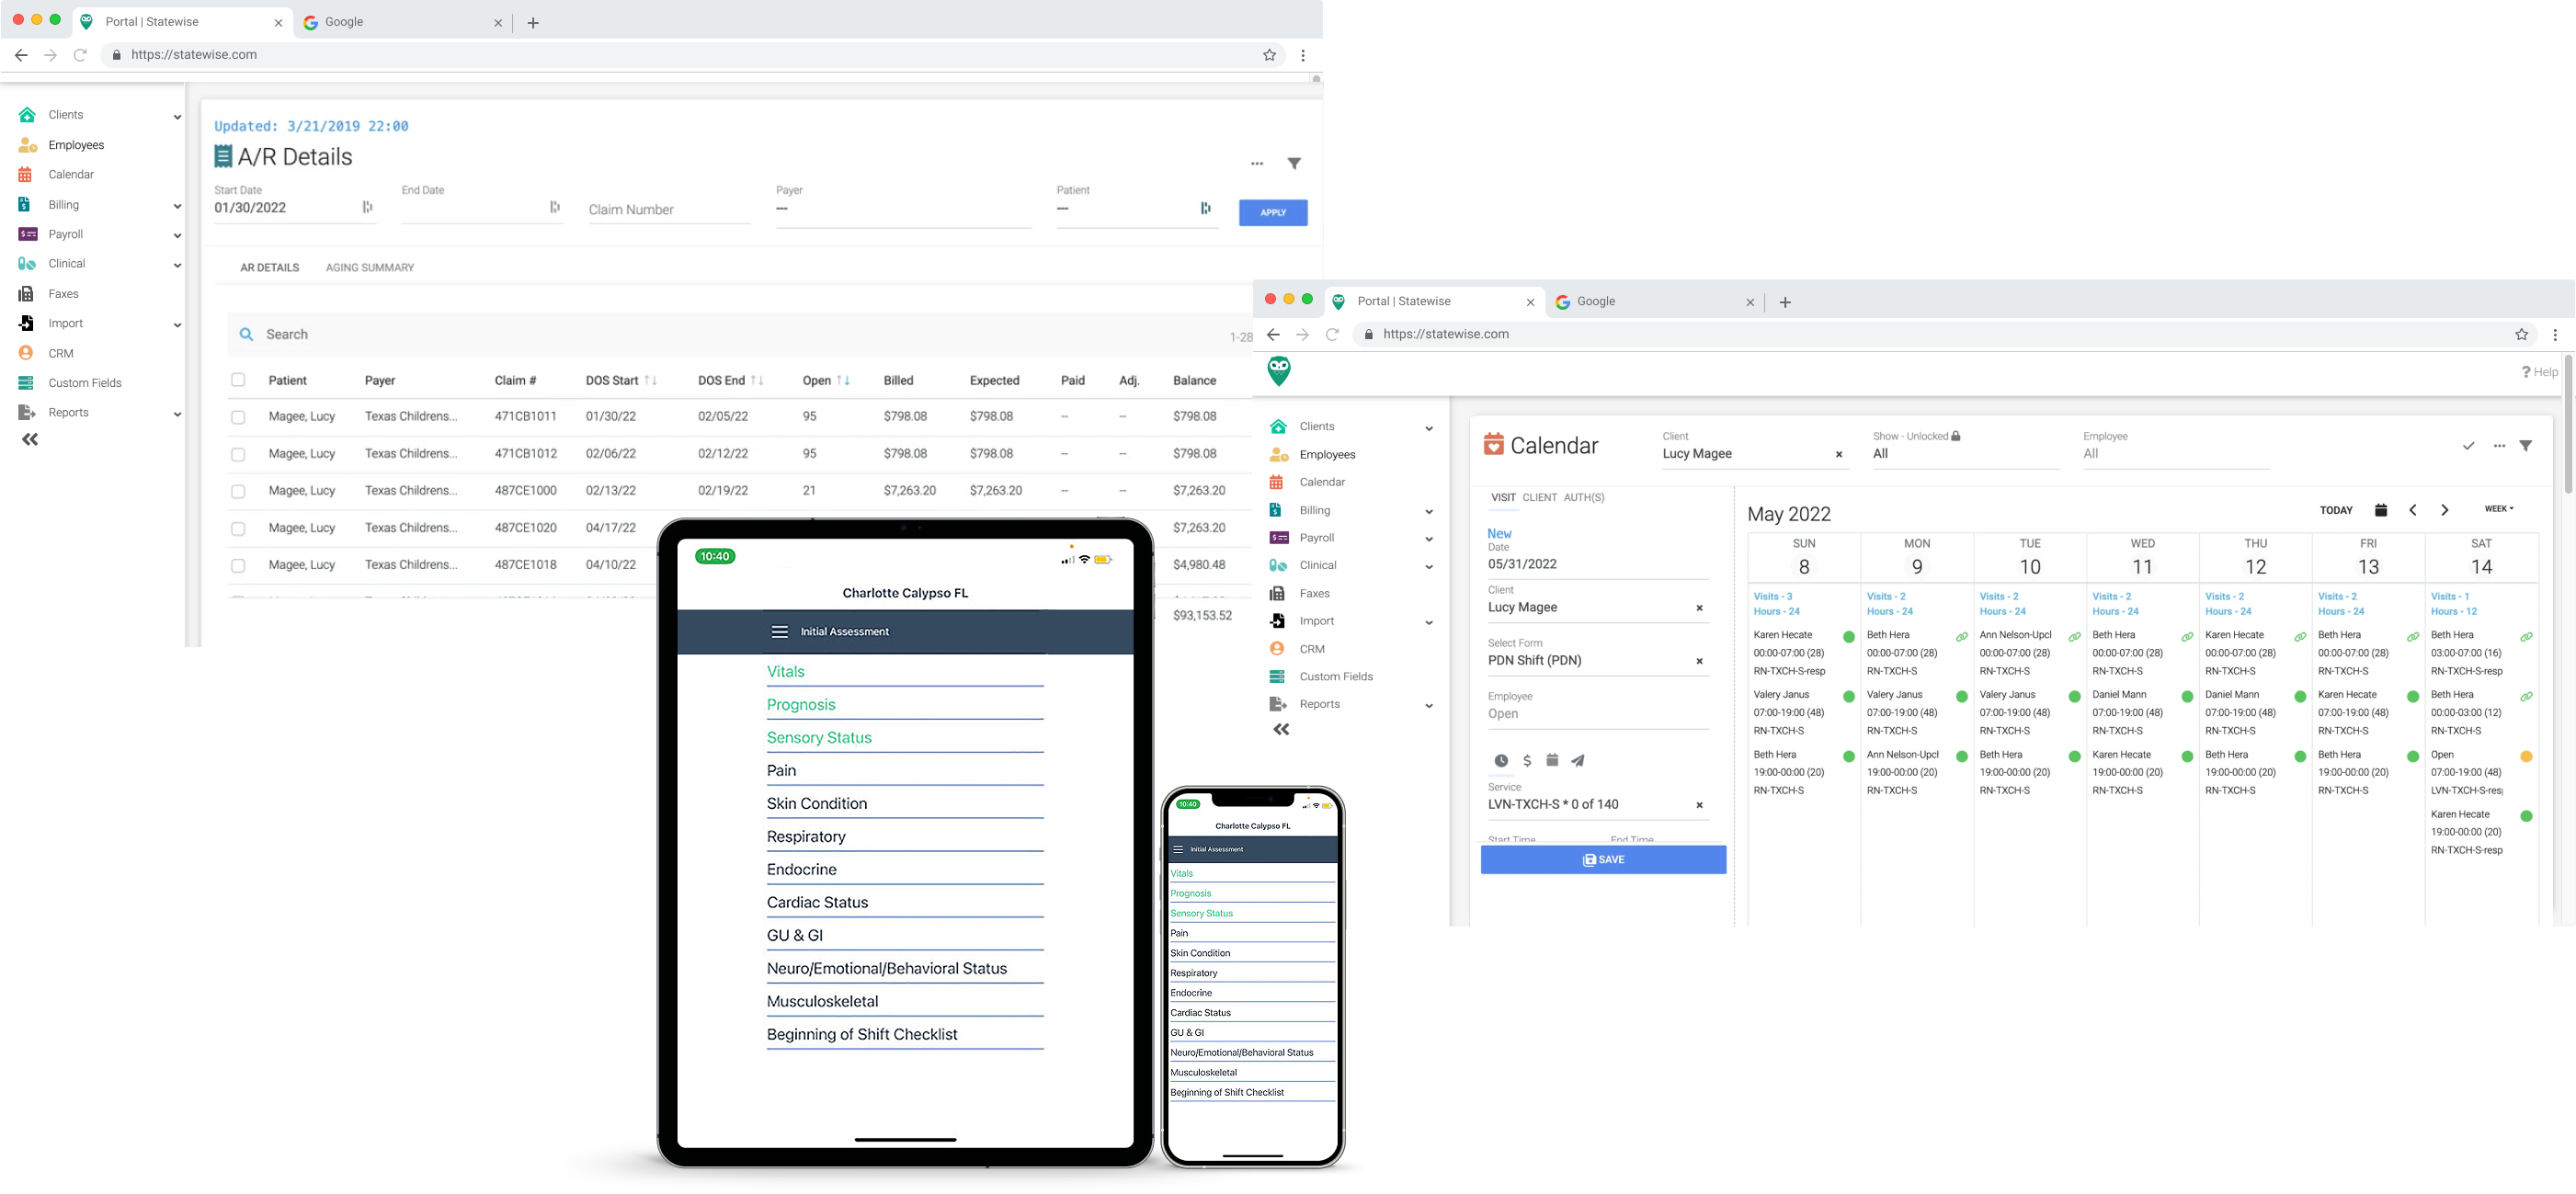Open the AUTH(S) tab in calendar panel
Image resolution: width=2576 pixels, height=1194 pixels.
[1584, 497]
